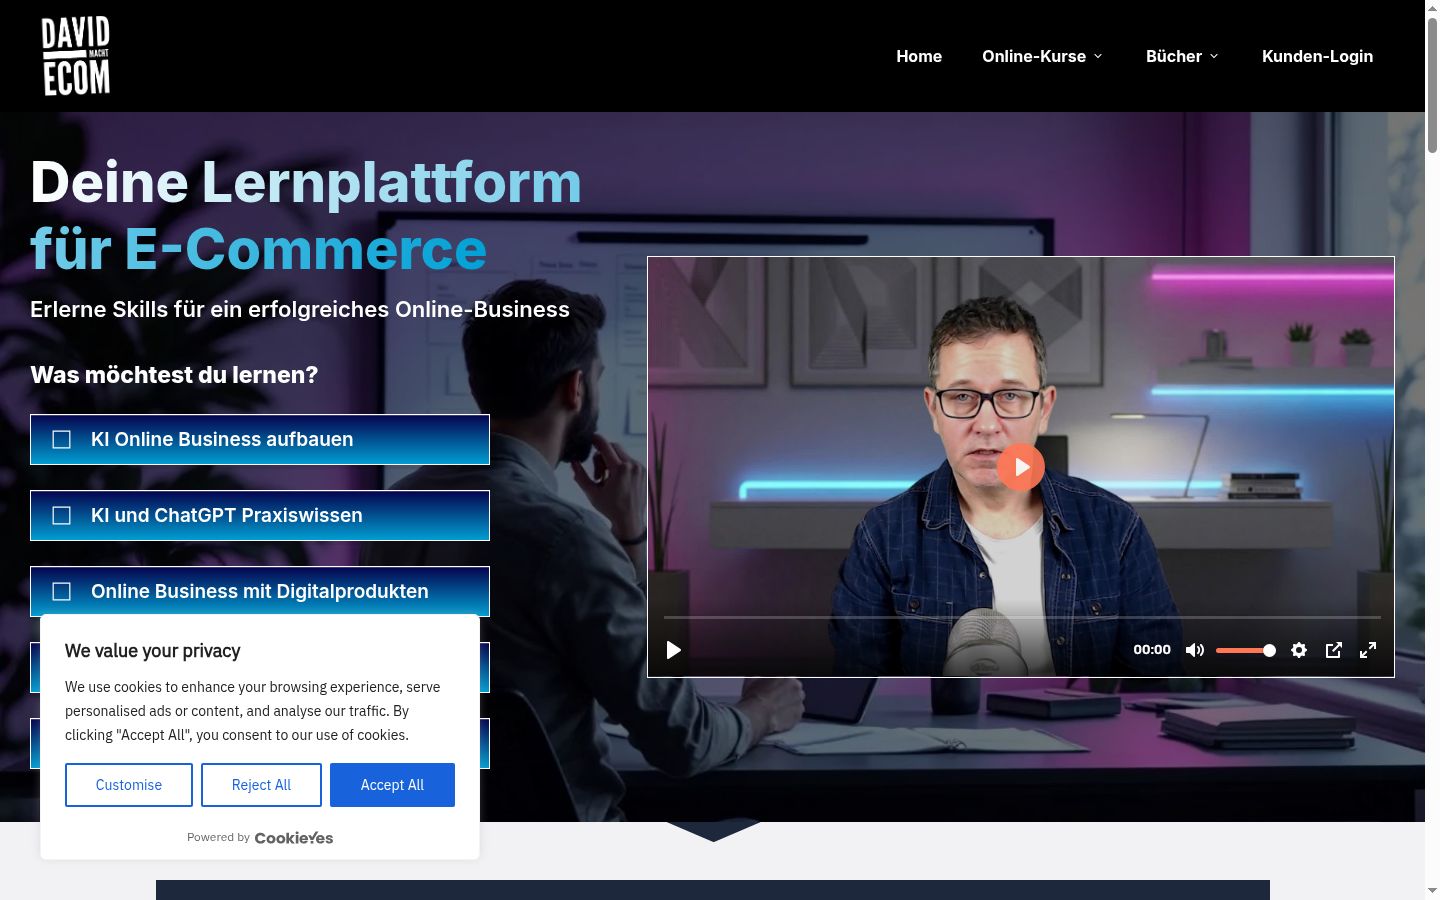1440x900 pixels.
Task: Click the Customise cookies button
Action: pos(129,785)
